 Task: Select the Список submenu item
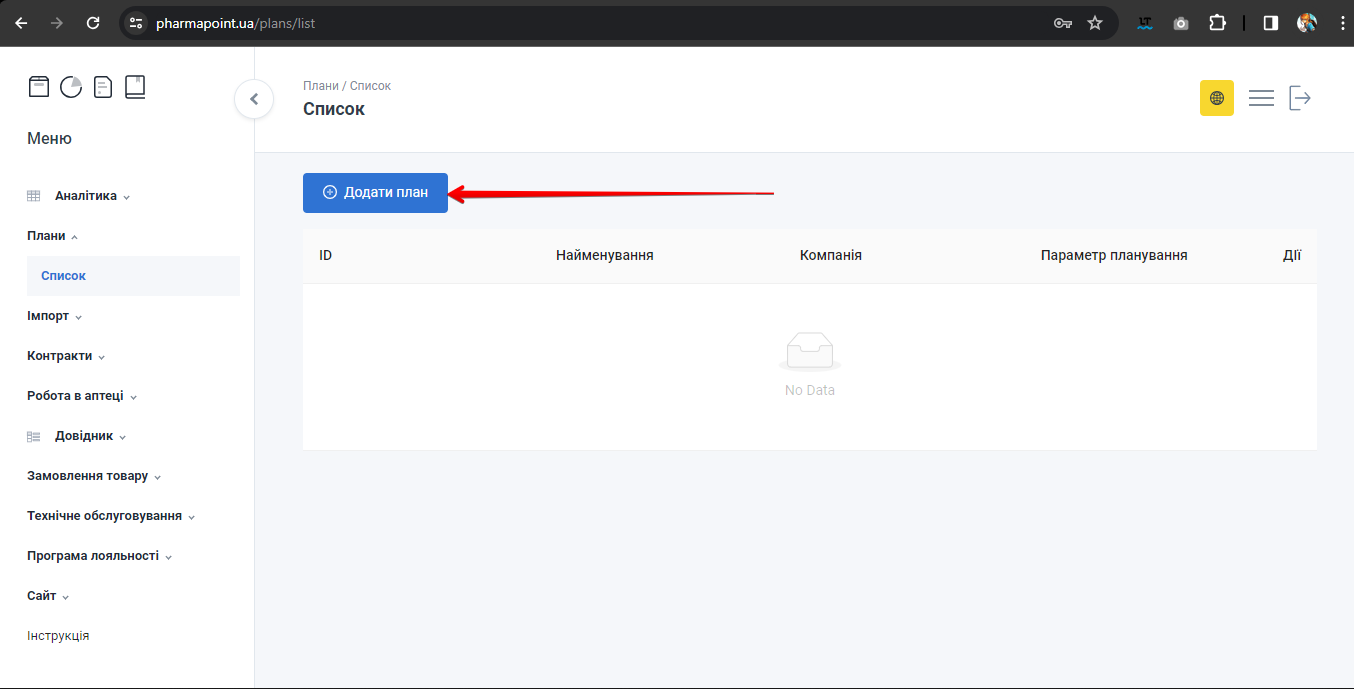pos(64,276)
